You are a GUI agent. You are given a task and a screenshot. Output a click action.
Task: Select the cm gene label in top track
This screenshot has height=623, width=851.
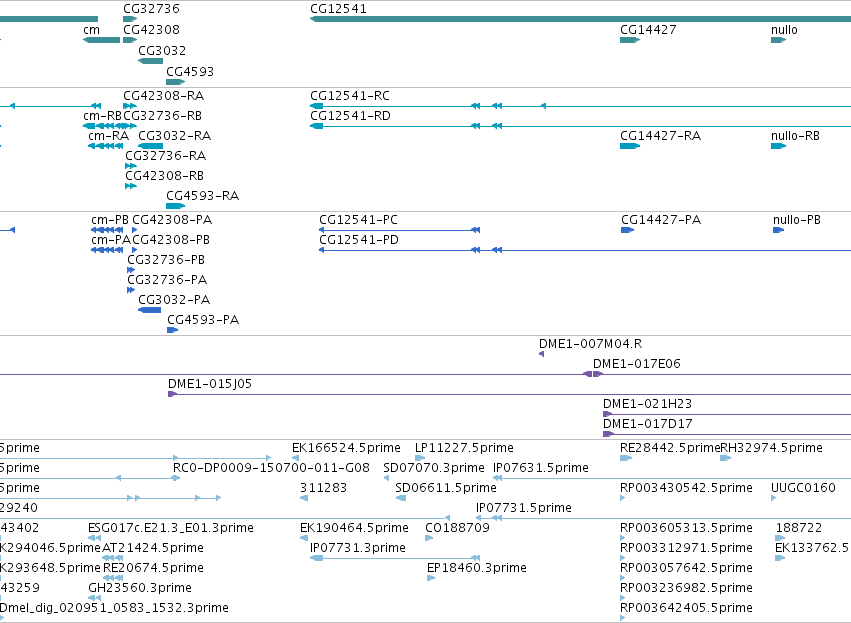[91, 30]
